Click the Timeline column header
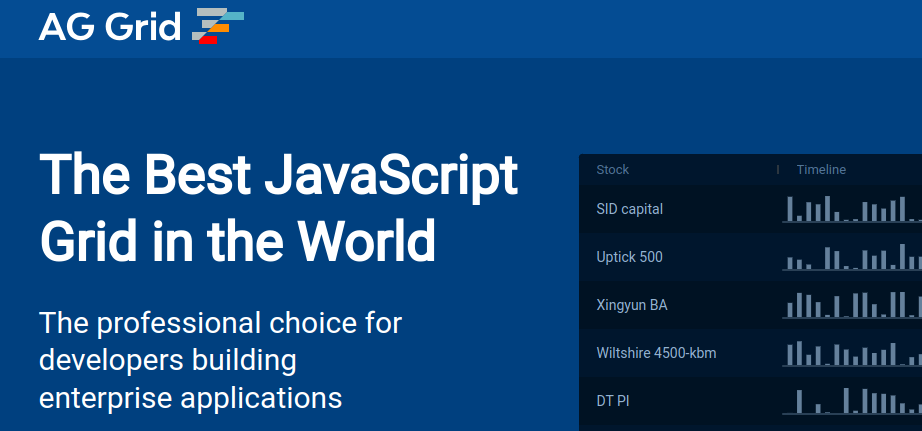922x431 pixels. (821, 169)
